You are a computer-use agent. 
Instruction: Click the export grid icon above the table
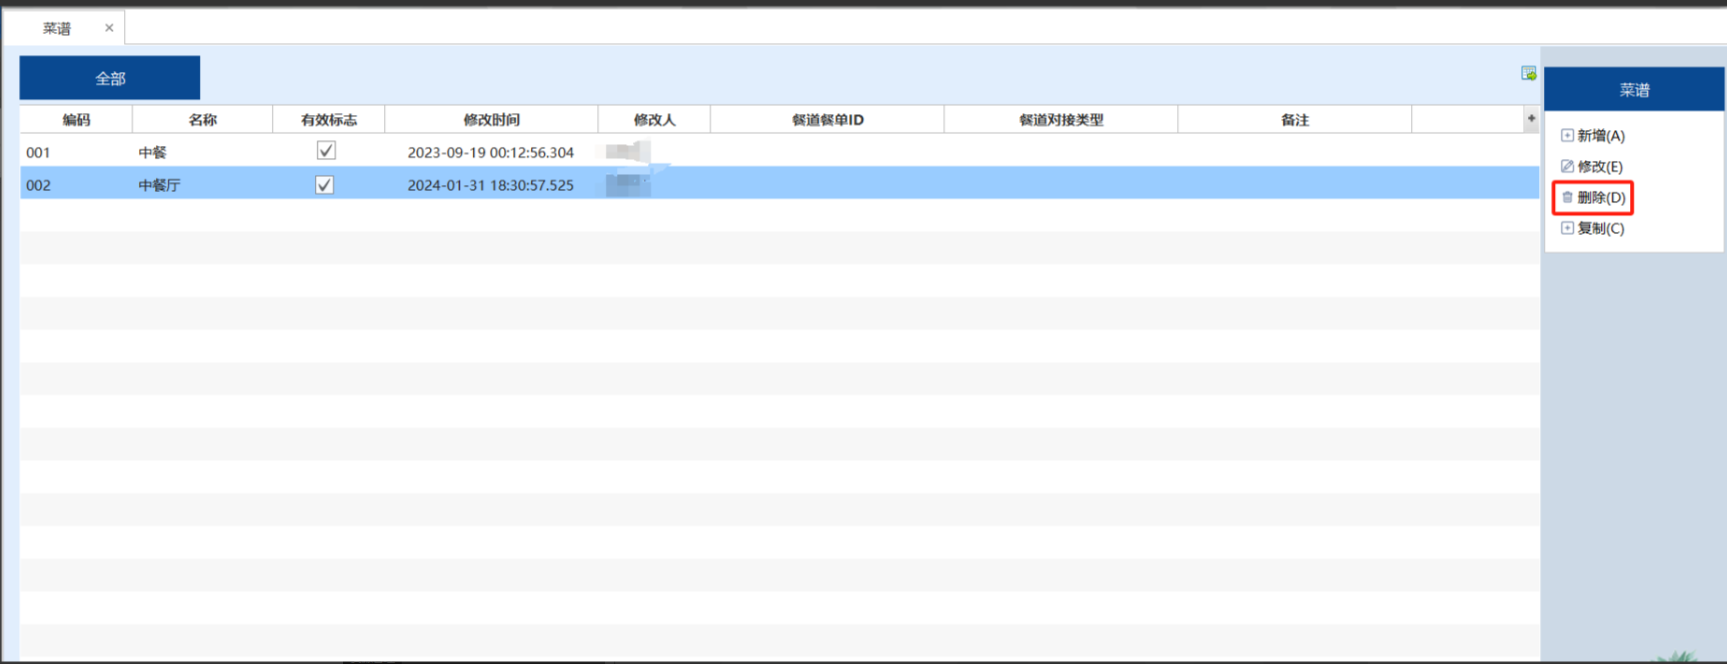(x=1528, y=73)
